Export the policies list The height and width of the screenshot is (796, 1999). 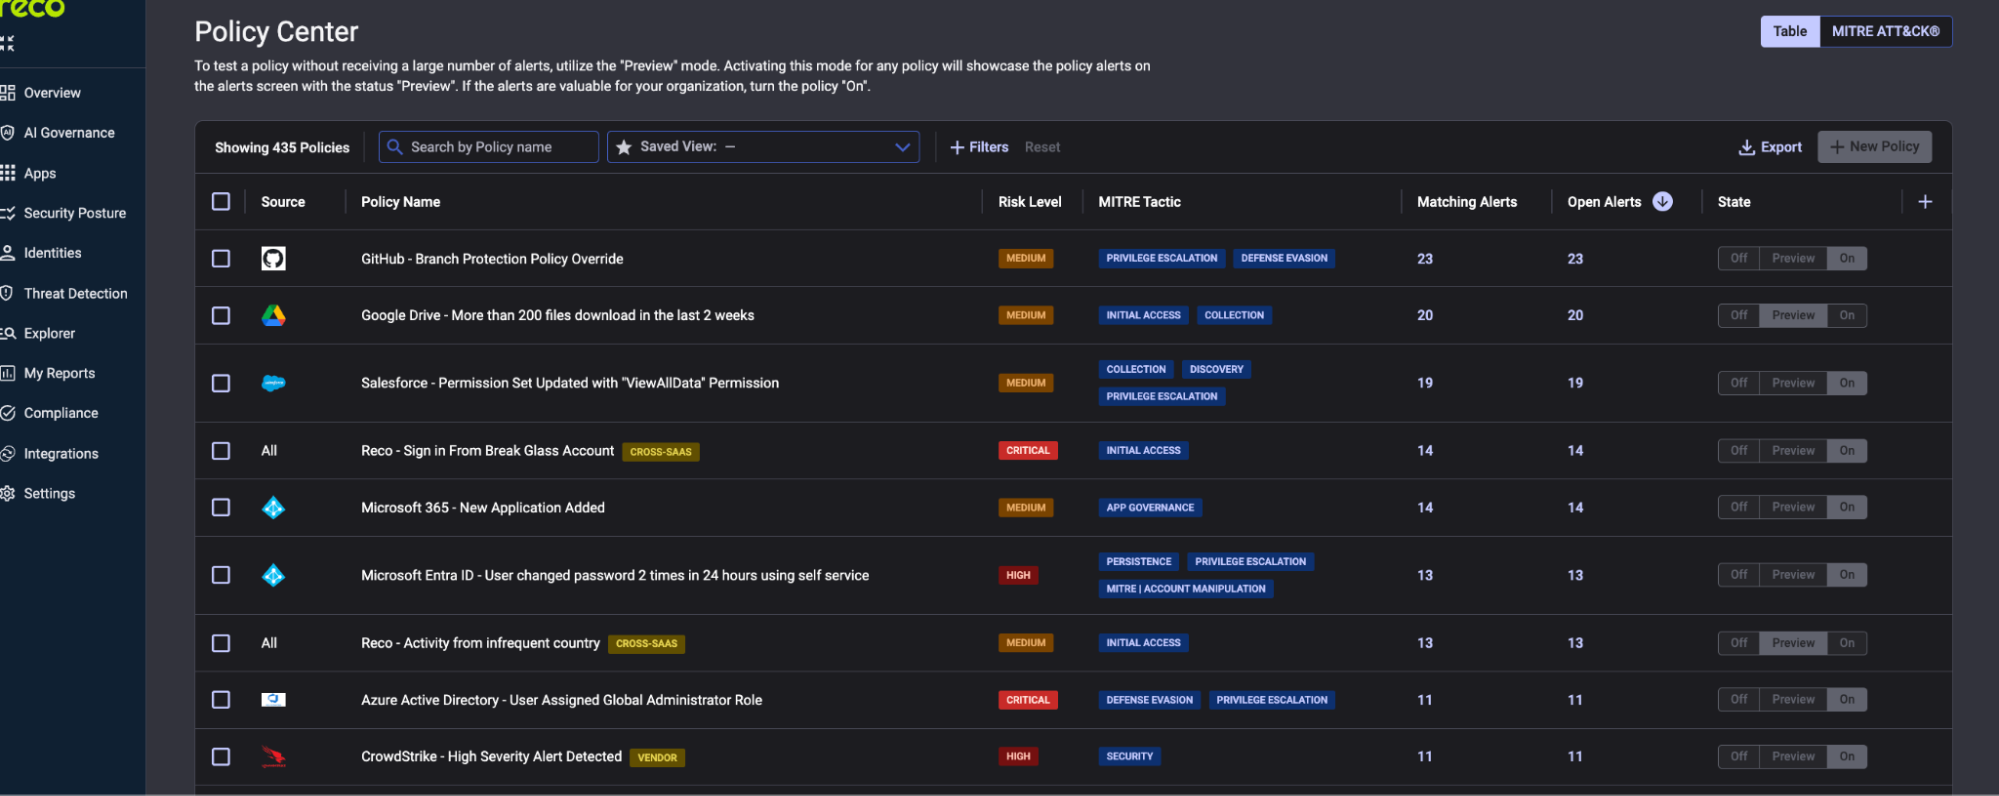click(1770, 147)
